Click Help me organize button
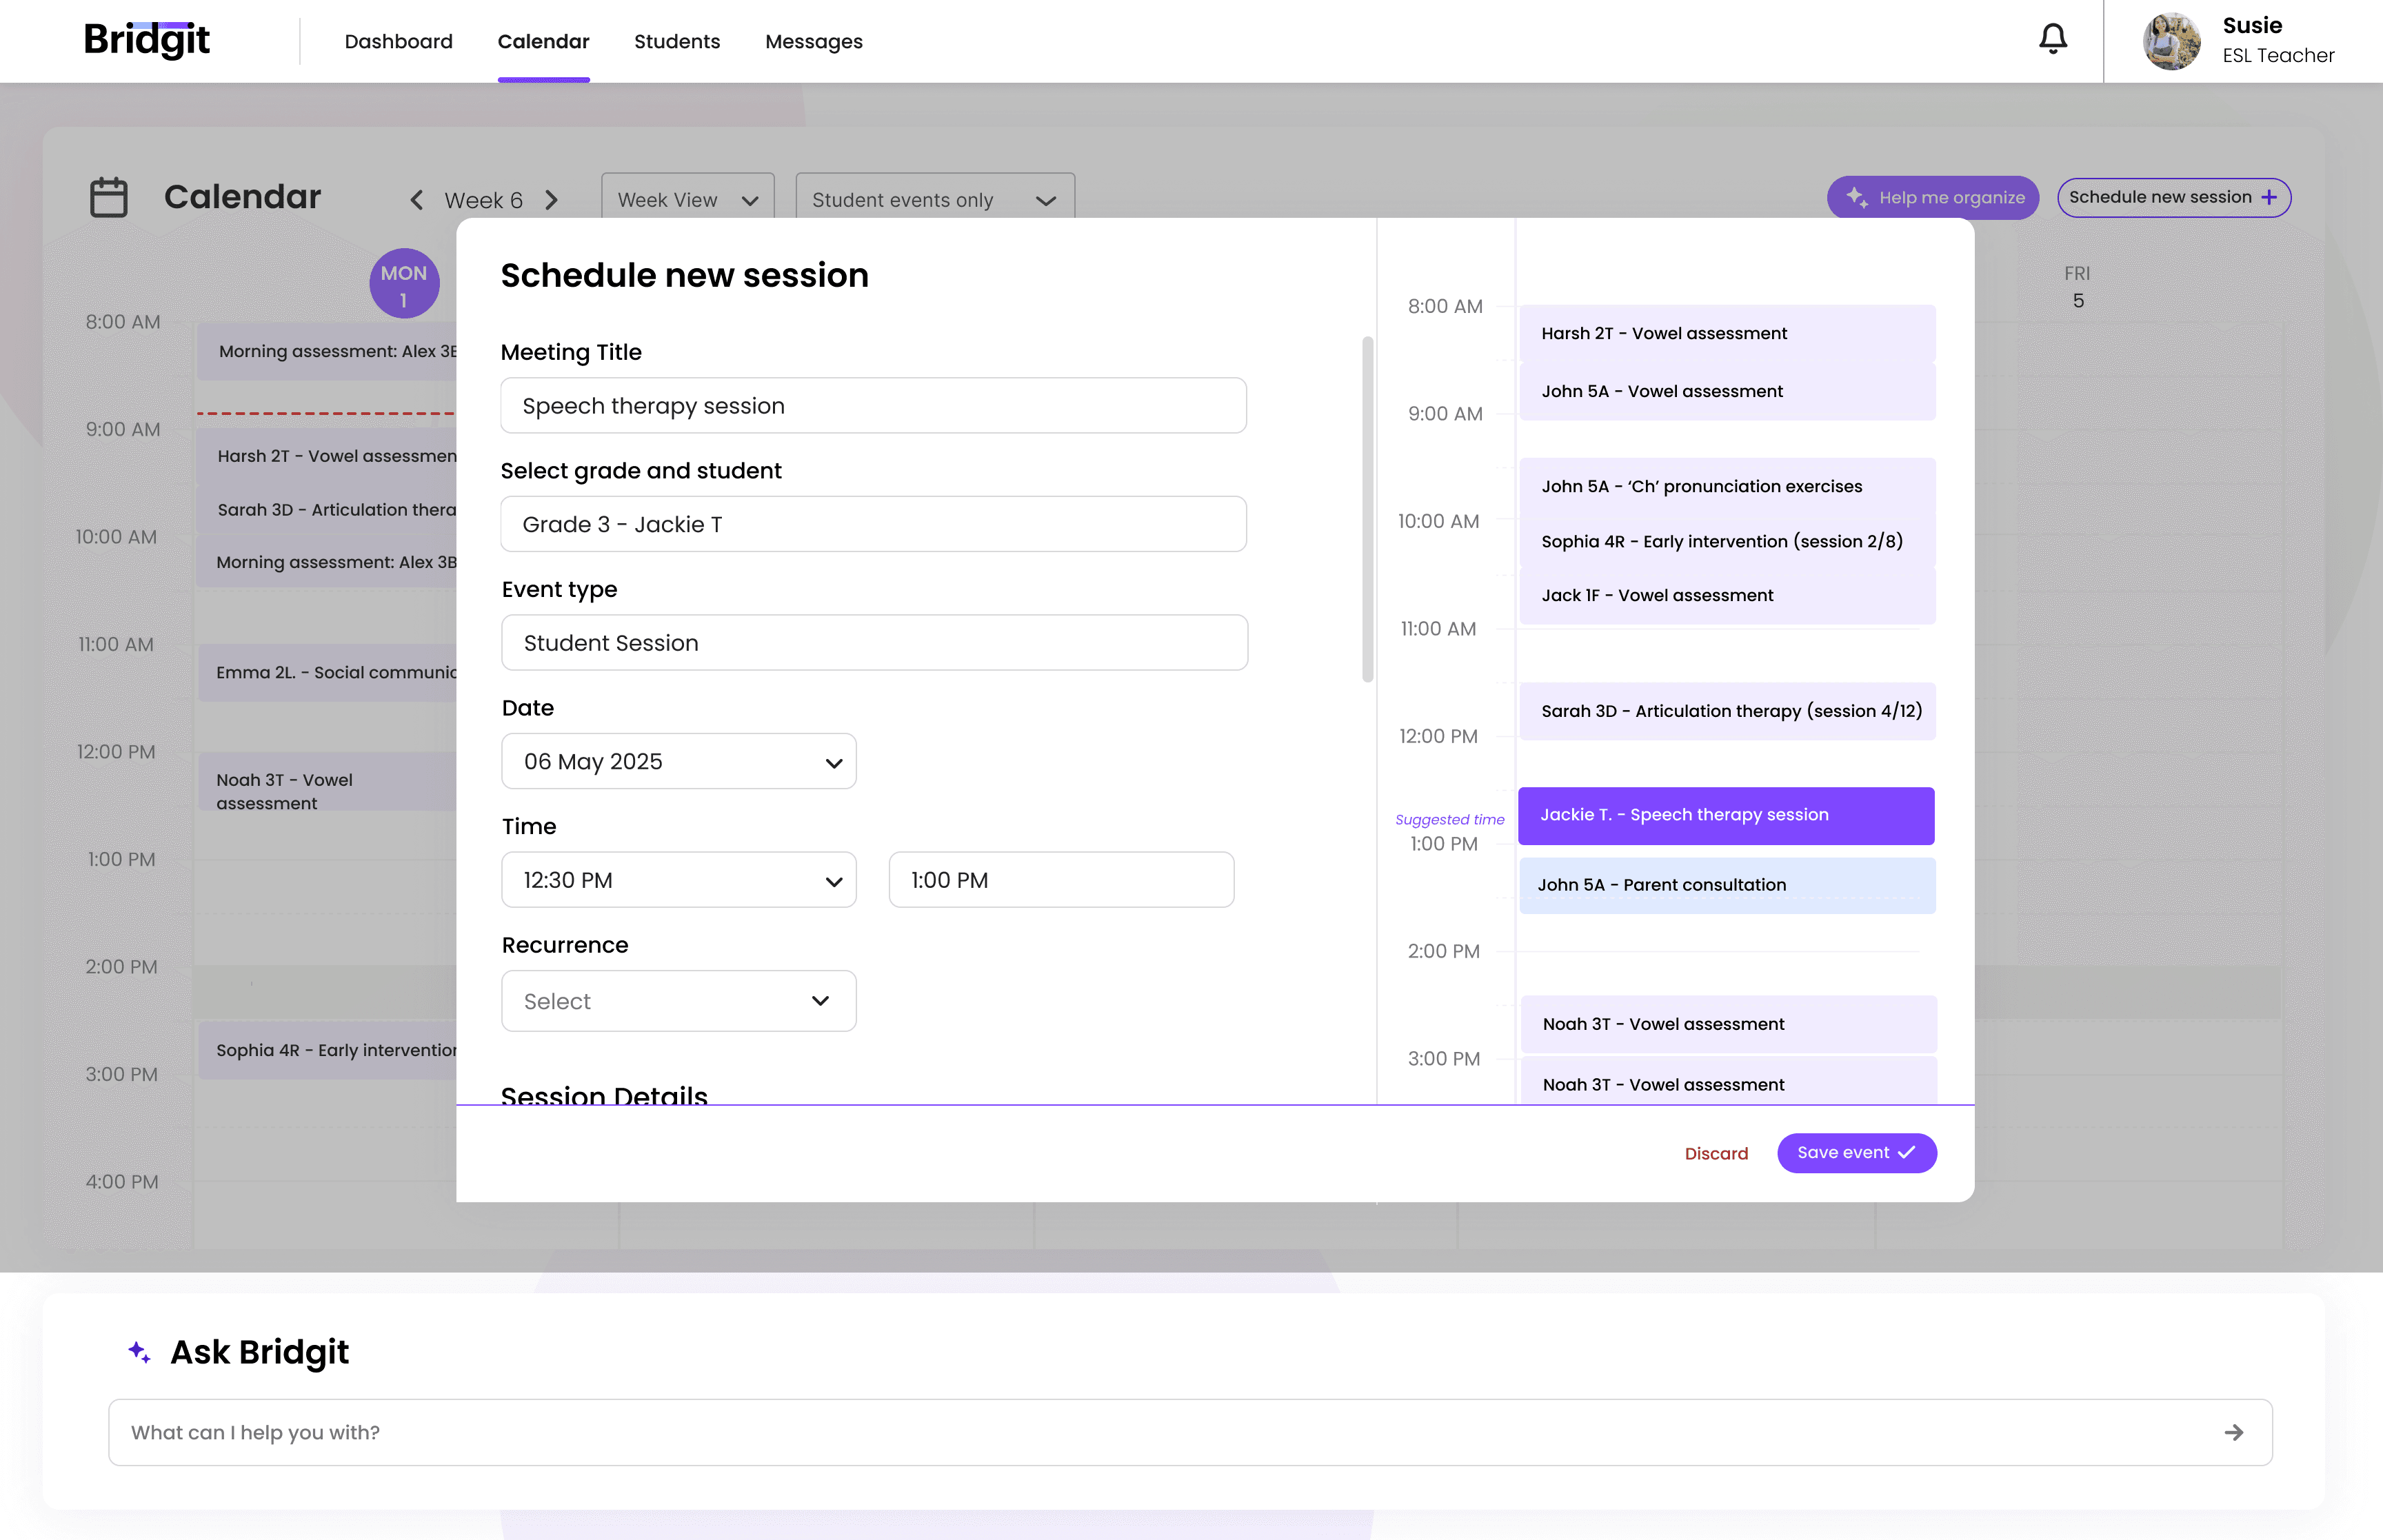 [1932, 197]
